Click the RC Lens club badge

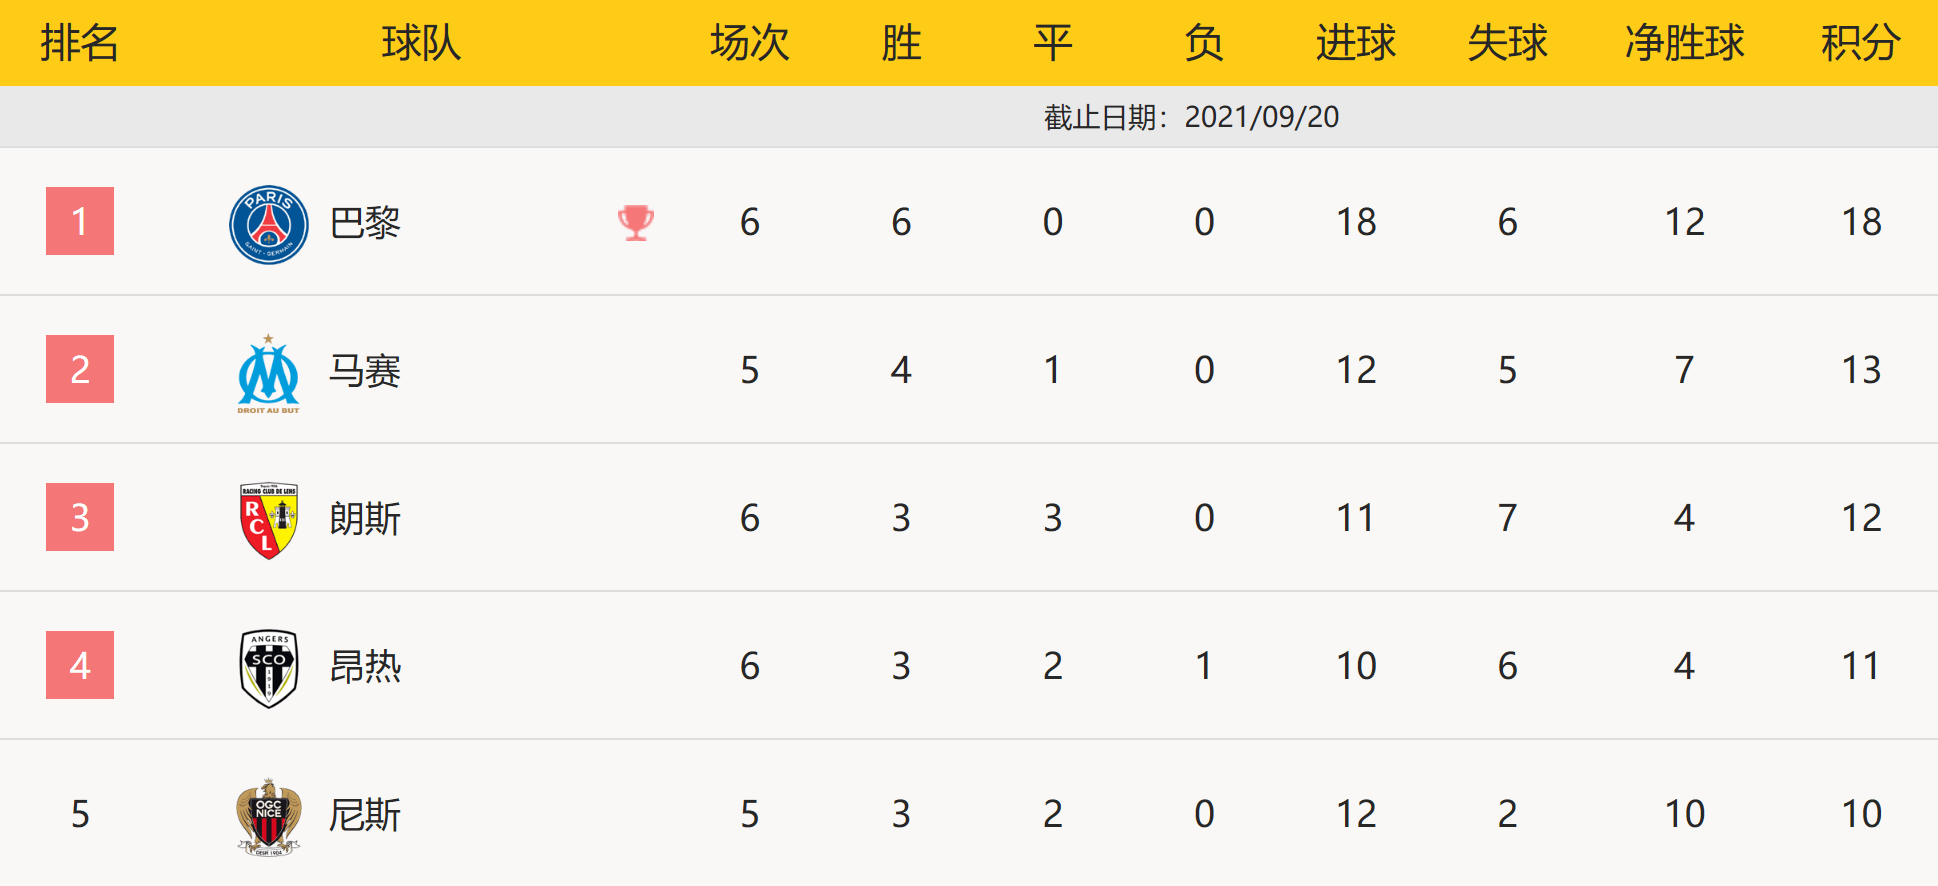tap(268, 520)
